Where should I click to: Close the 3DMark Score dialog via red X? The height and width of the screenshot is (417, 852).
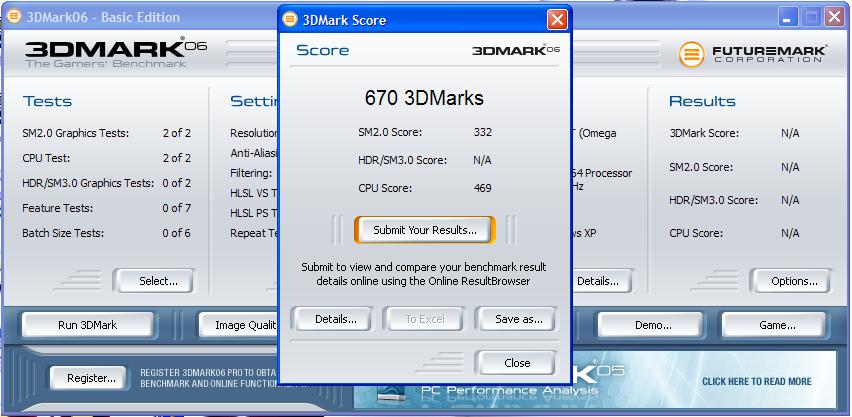557,20
